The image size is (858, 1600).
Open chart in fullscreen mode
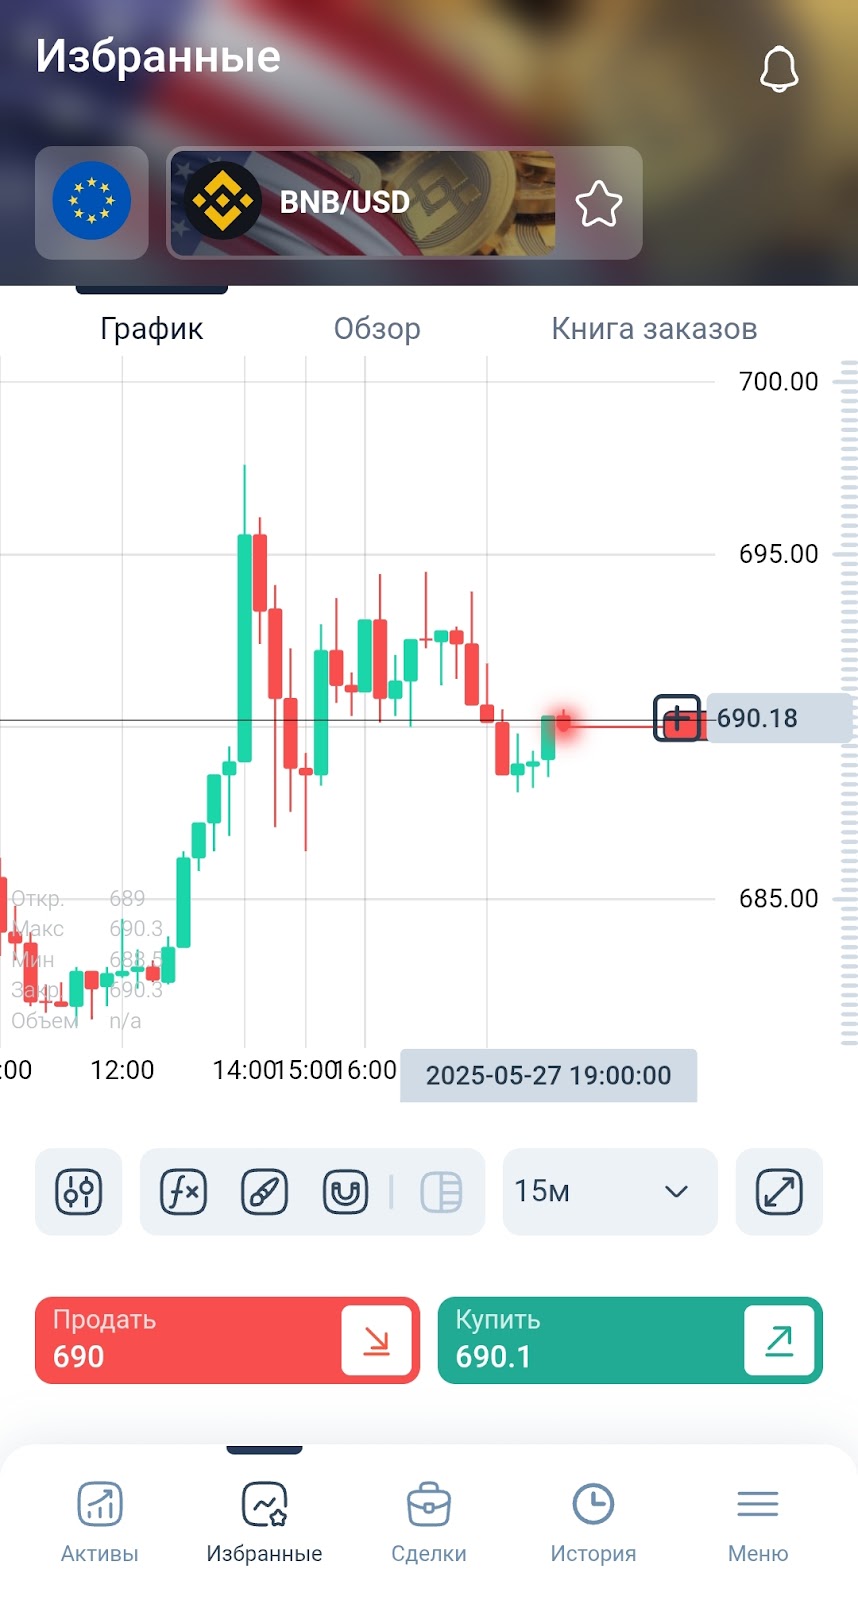point(779,1191)
